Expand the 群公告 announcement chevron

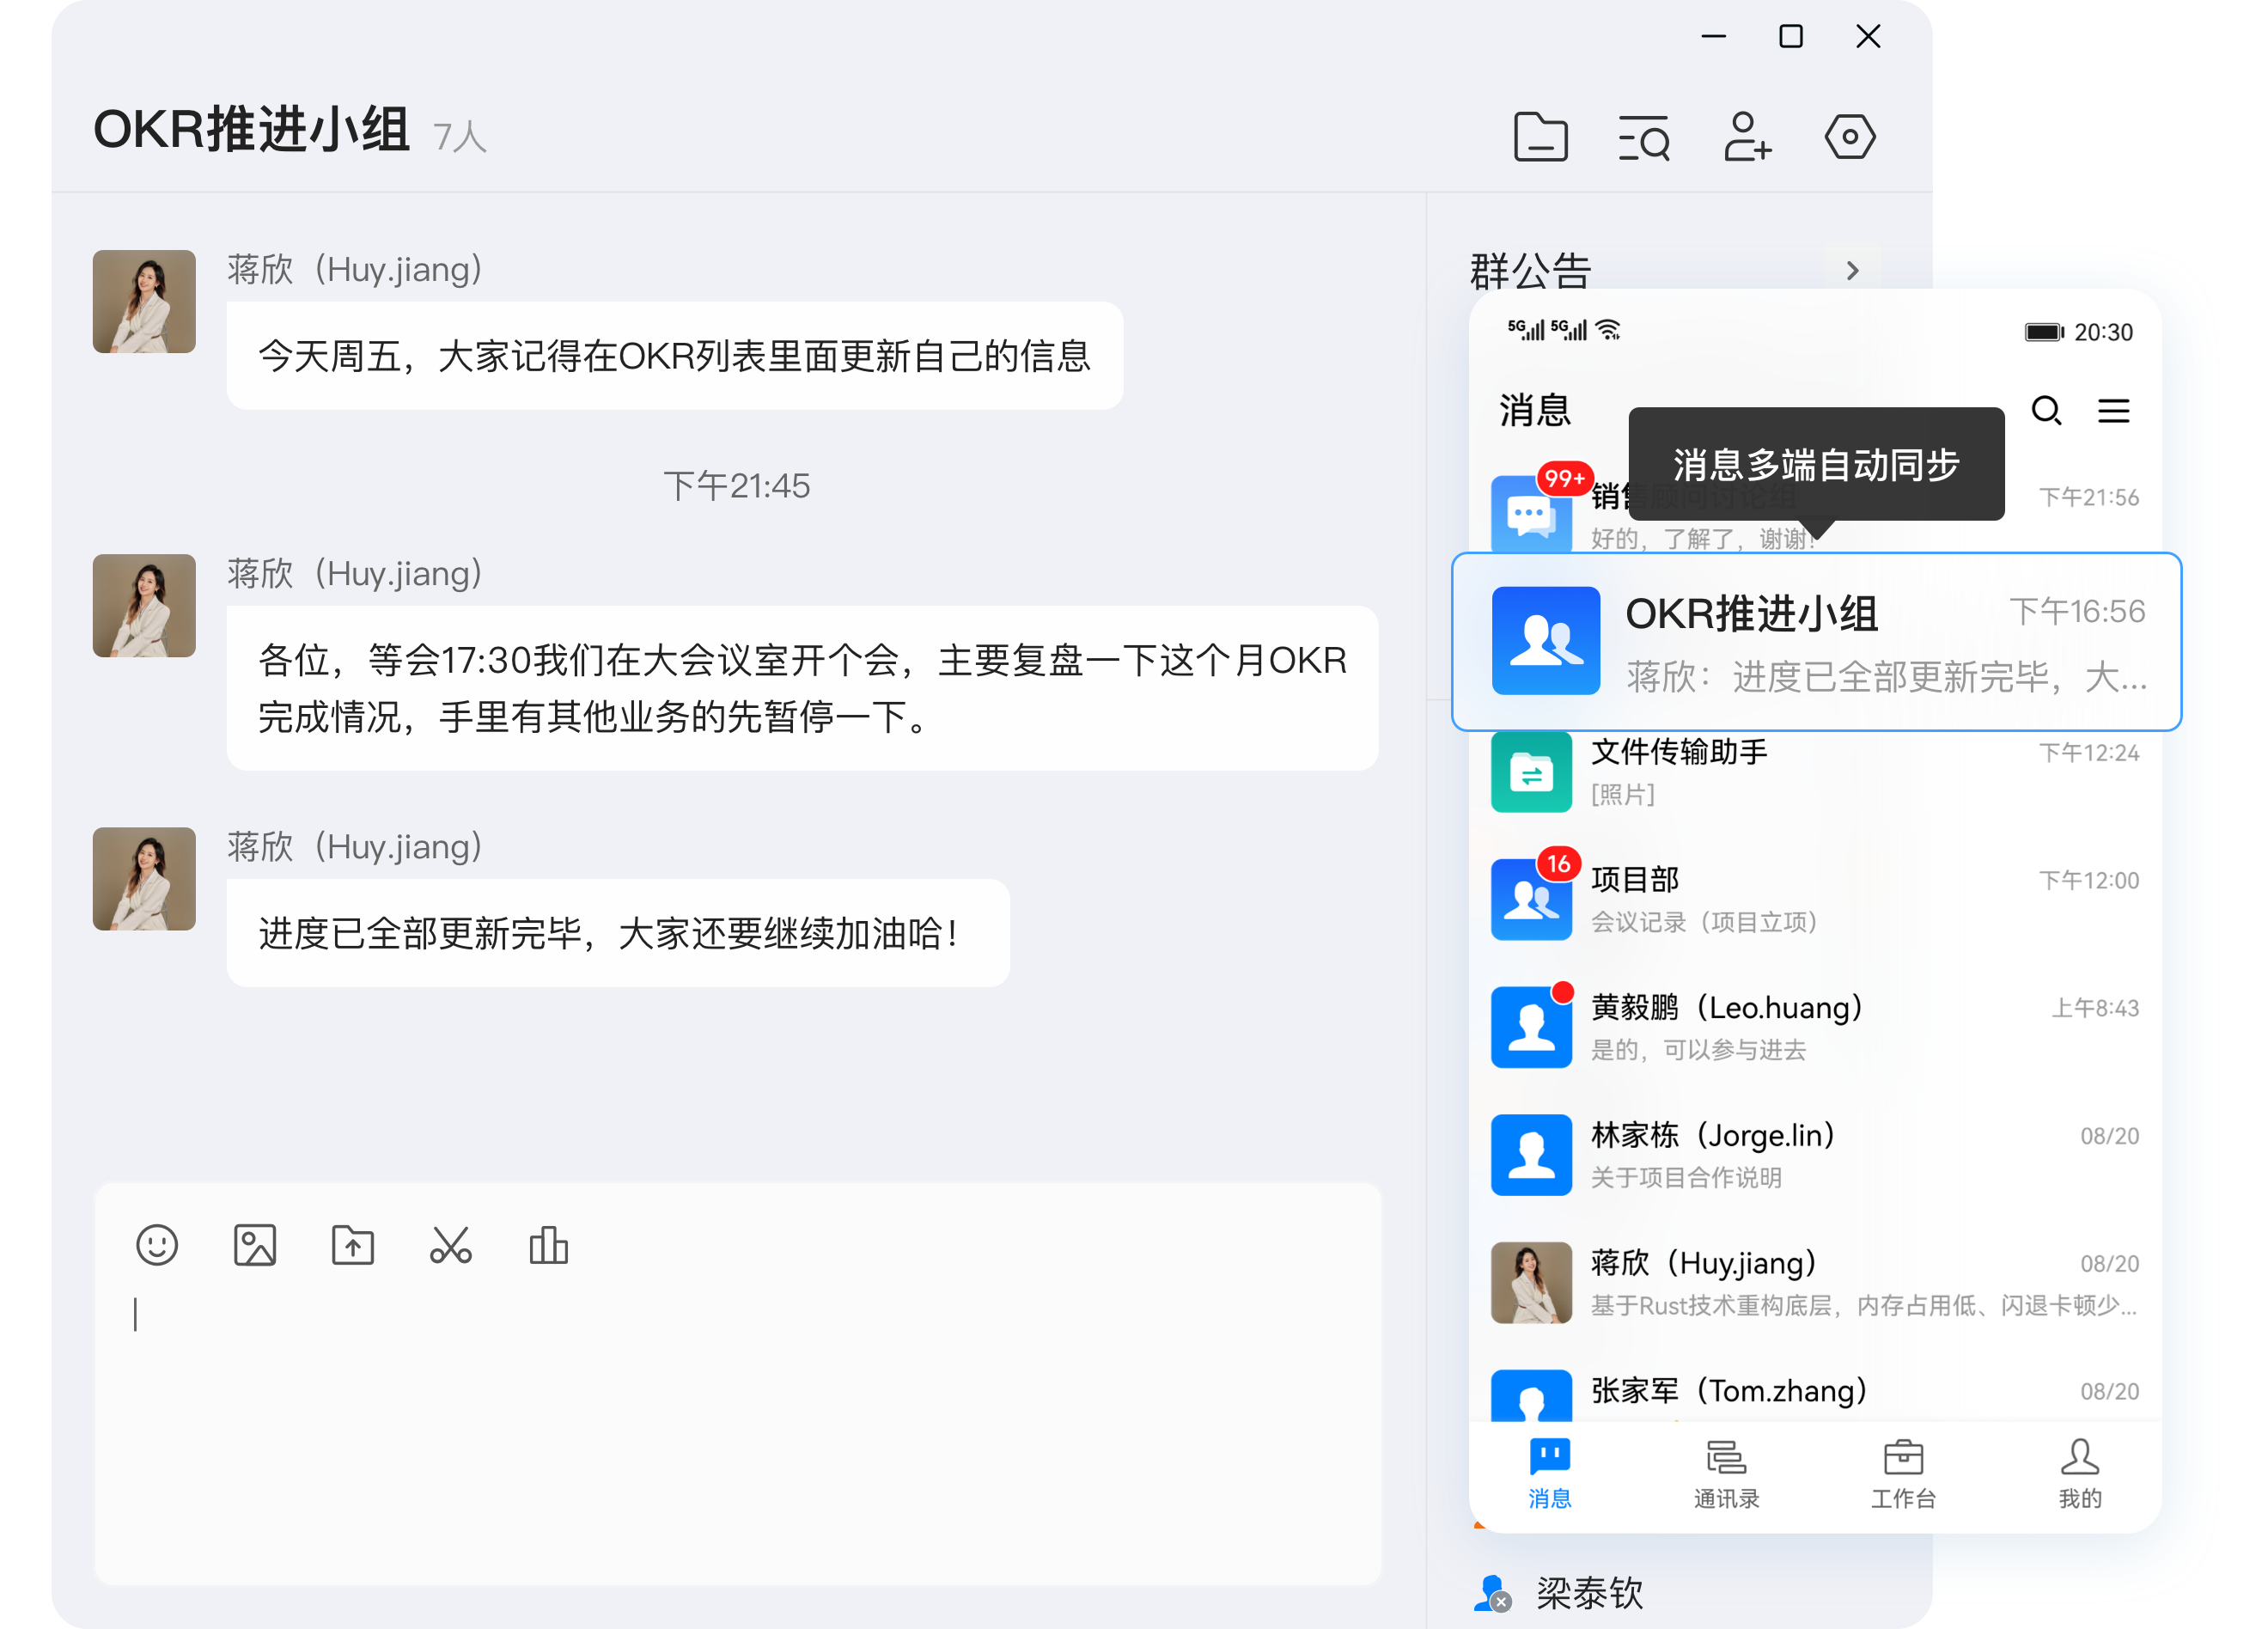coord(1852,271)
